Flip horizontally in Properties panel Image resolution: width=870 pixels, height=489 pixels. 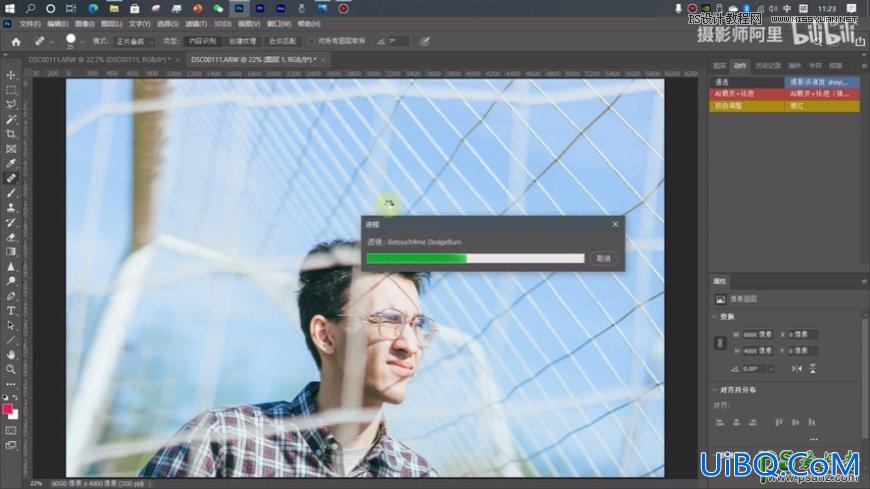coord(797,369)
